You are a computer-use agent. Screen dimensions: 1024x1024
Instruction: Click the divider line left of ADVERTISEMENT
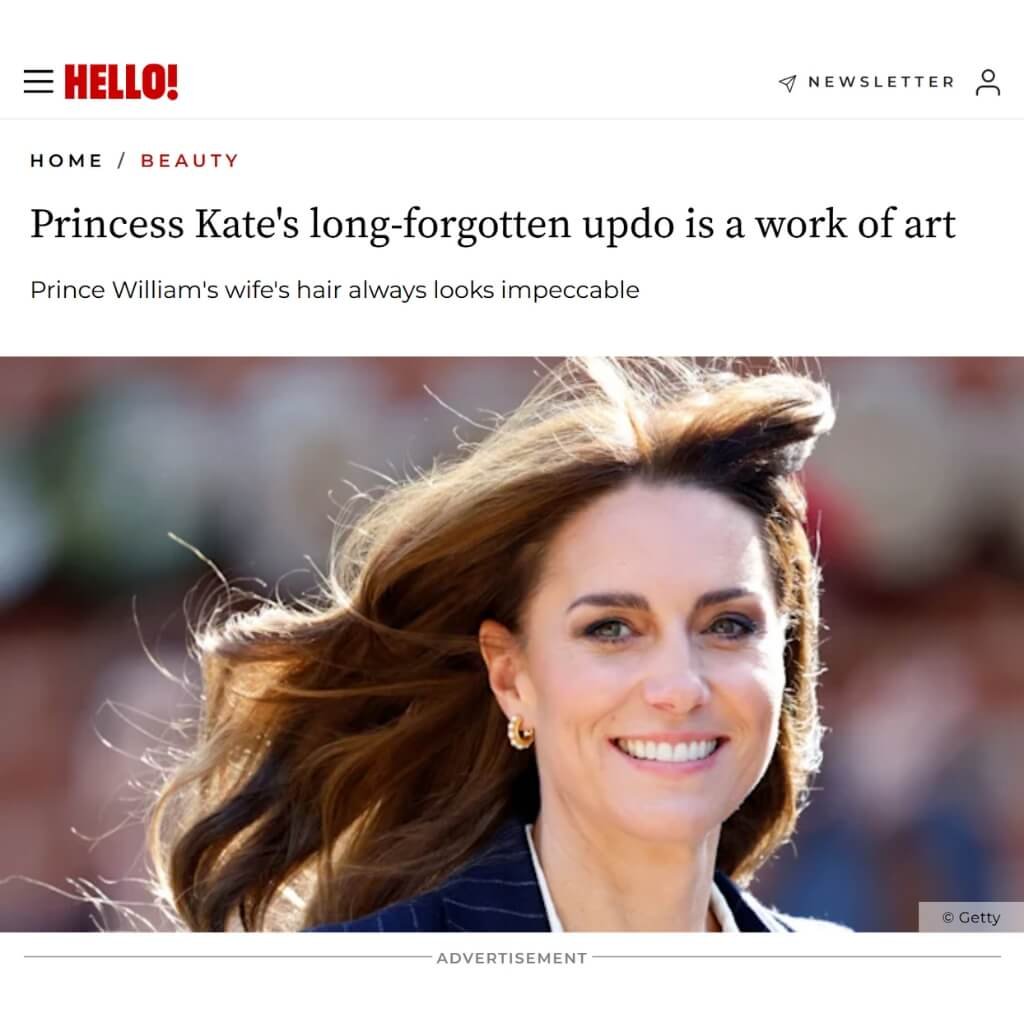pos(228,957)
